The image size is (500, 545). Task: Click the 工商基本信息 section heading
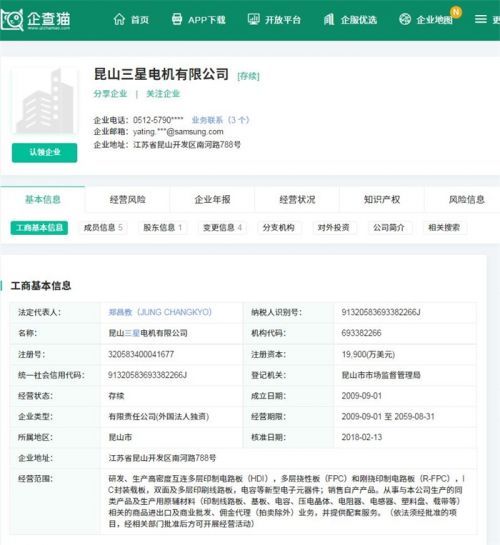pos(41,286)
